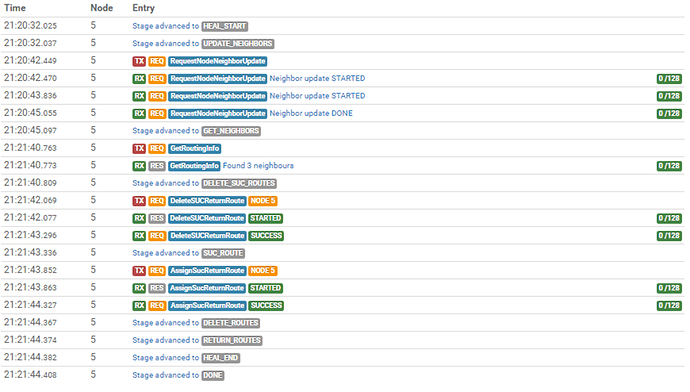Click the Neighbor update DONE text
The width and height of the screenshot is (690, 392).
coord(311,113)
